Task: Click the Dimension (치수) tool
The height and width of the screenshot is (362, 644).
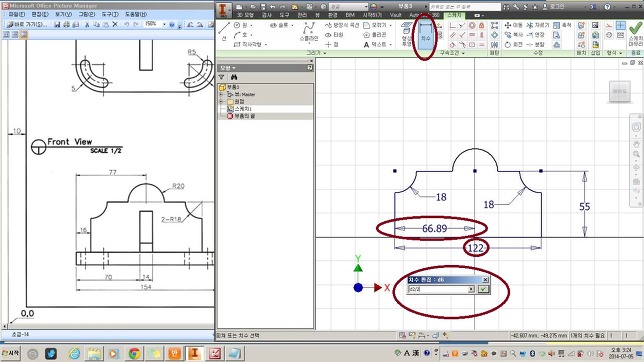Action: [425, 35]
